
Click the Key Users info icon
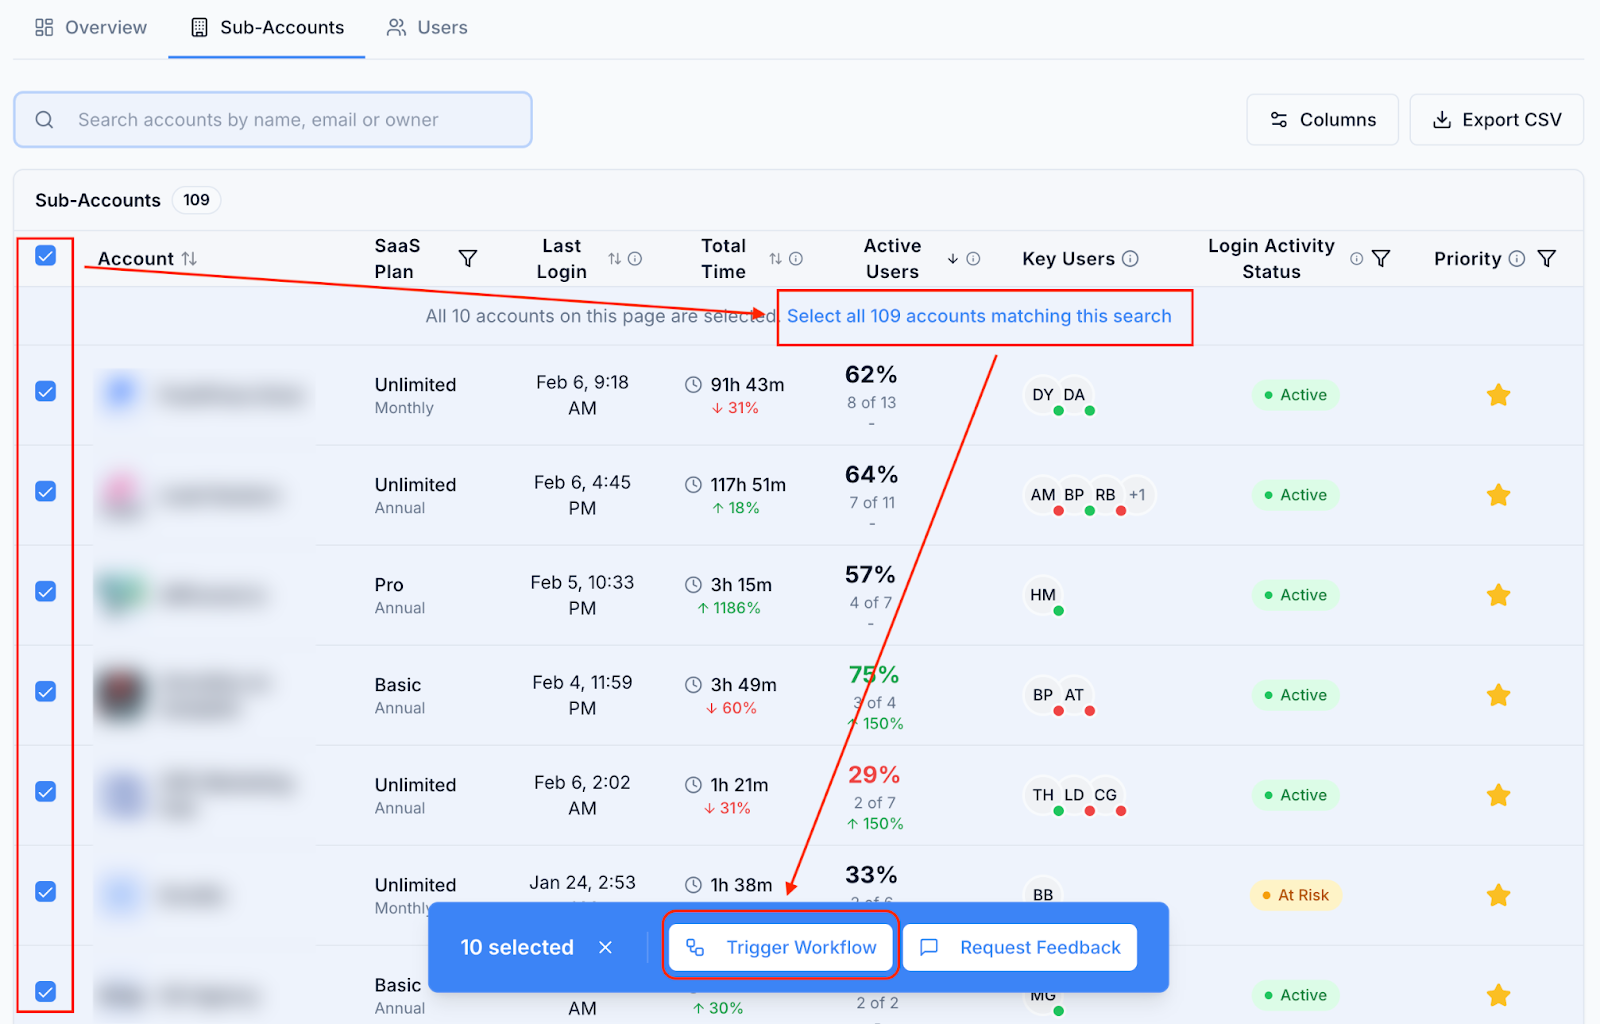click(x=1130, y=258)
